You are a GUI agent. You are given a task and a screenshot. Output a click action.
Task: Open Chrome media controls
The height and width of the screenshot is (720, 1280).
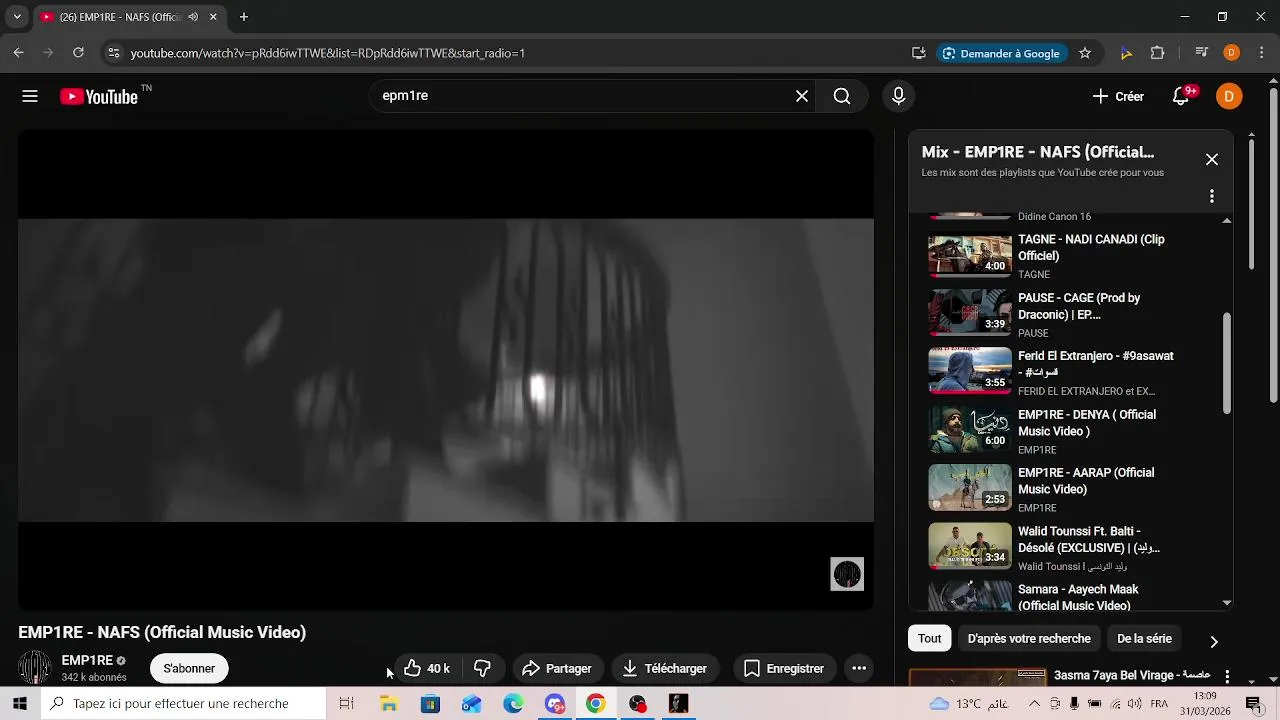[x=1202, y=53]
